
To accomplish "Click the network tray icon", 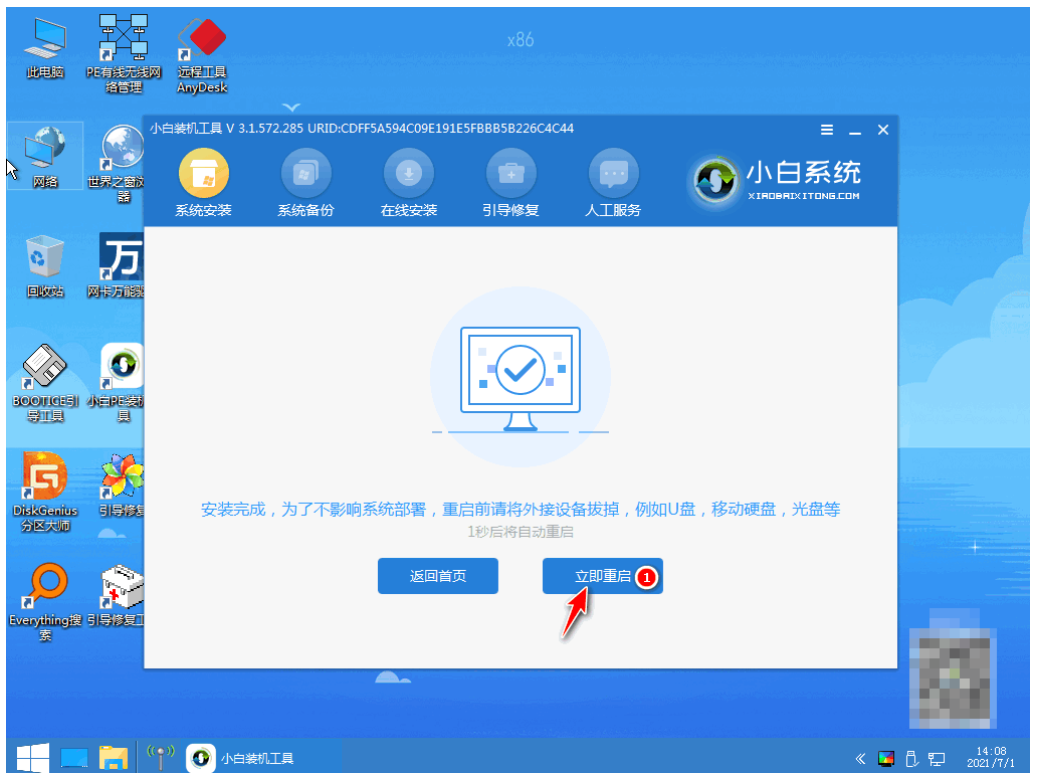I will (936, 758).
